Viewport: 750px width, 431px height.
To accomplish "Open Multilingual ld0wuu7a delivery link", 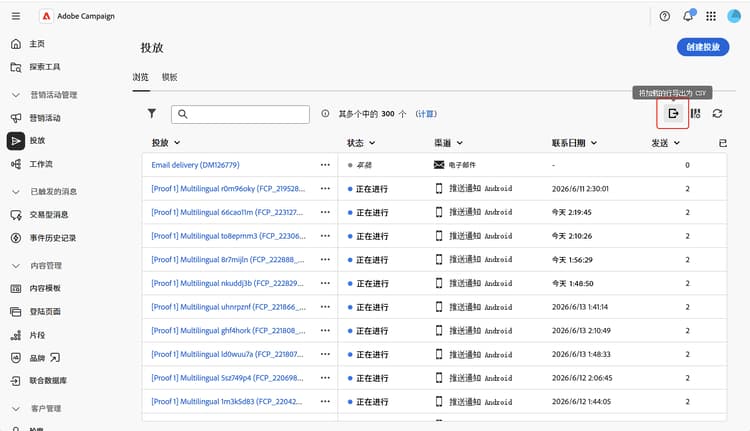I will pos(227,354).
